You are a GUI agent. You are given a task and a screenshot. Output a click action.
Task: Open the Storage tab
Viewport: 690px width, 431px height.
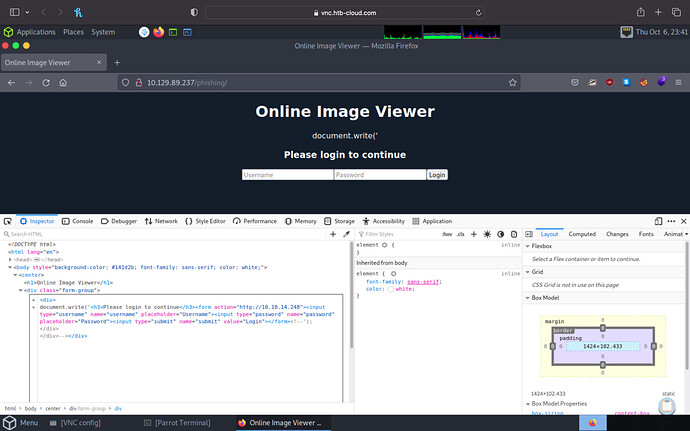339,221
